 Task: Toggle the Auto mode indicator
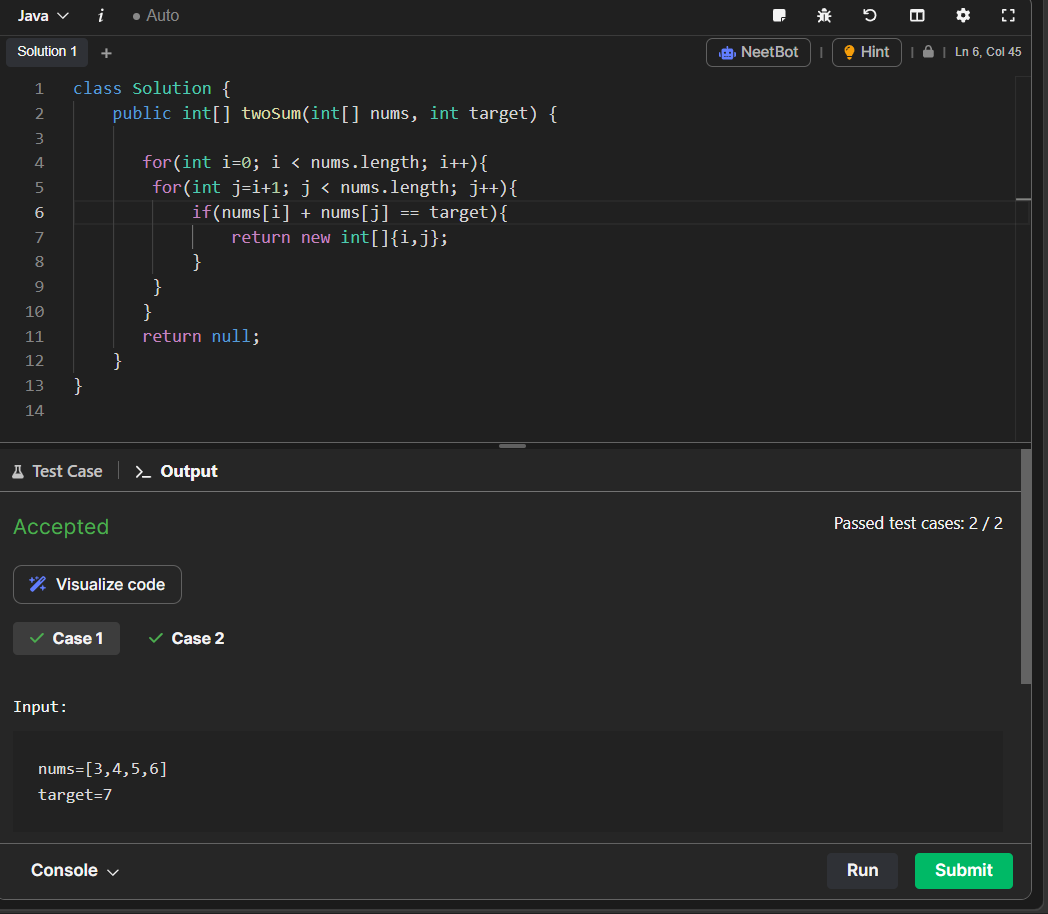click(x=156, y=16)
